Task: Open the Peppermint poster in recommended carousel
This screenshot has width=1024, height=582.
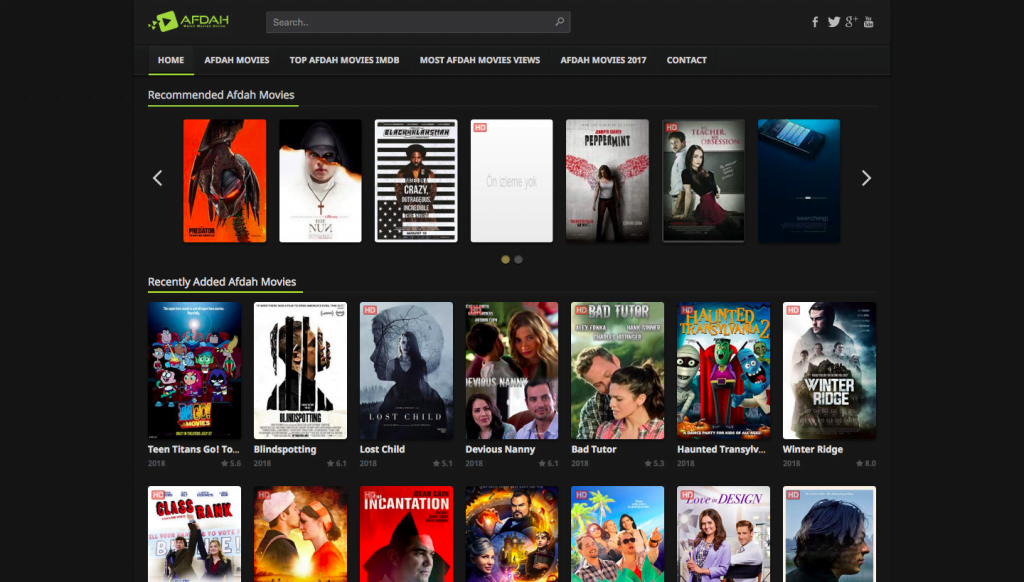Action: click(607, 181)
